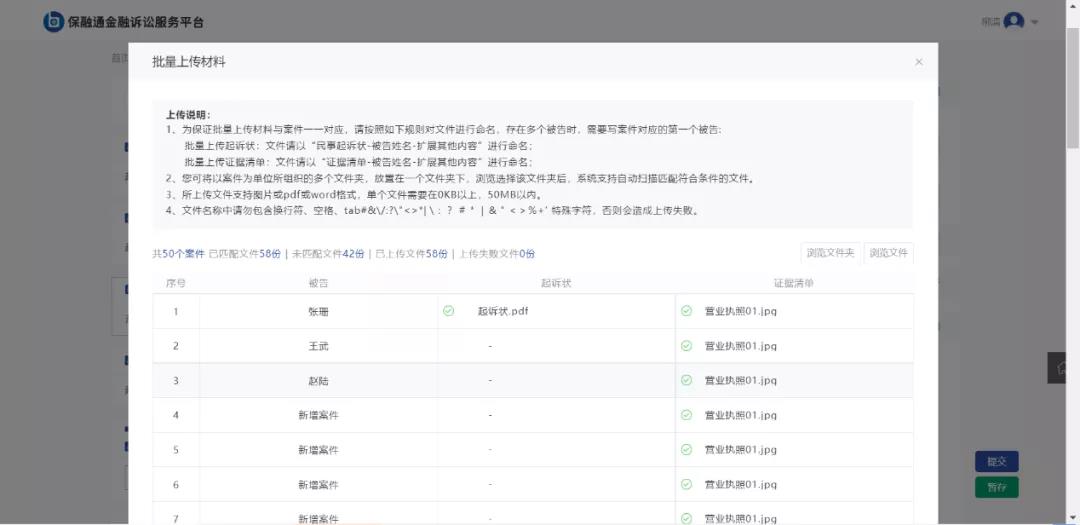Click the 起诉状 column header

coord(556,283)
